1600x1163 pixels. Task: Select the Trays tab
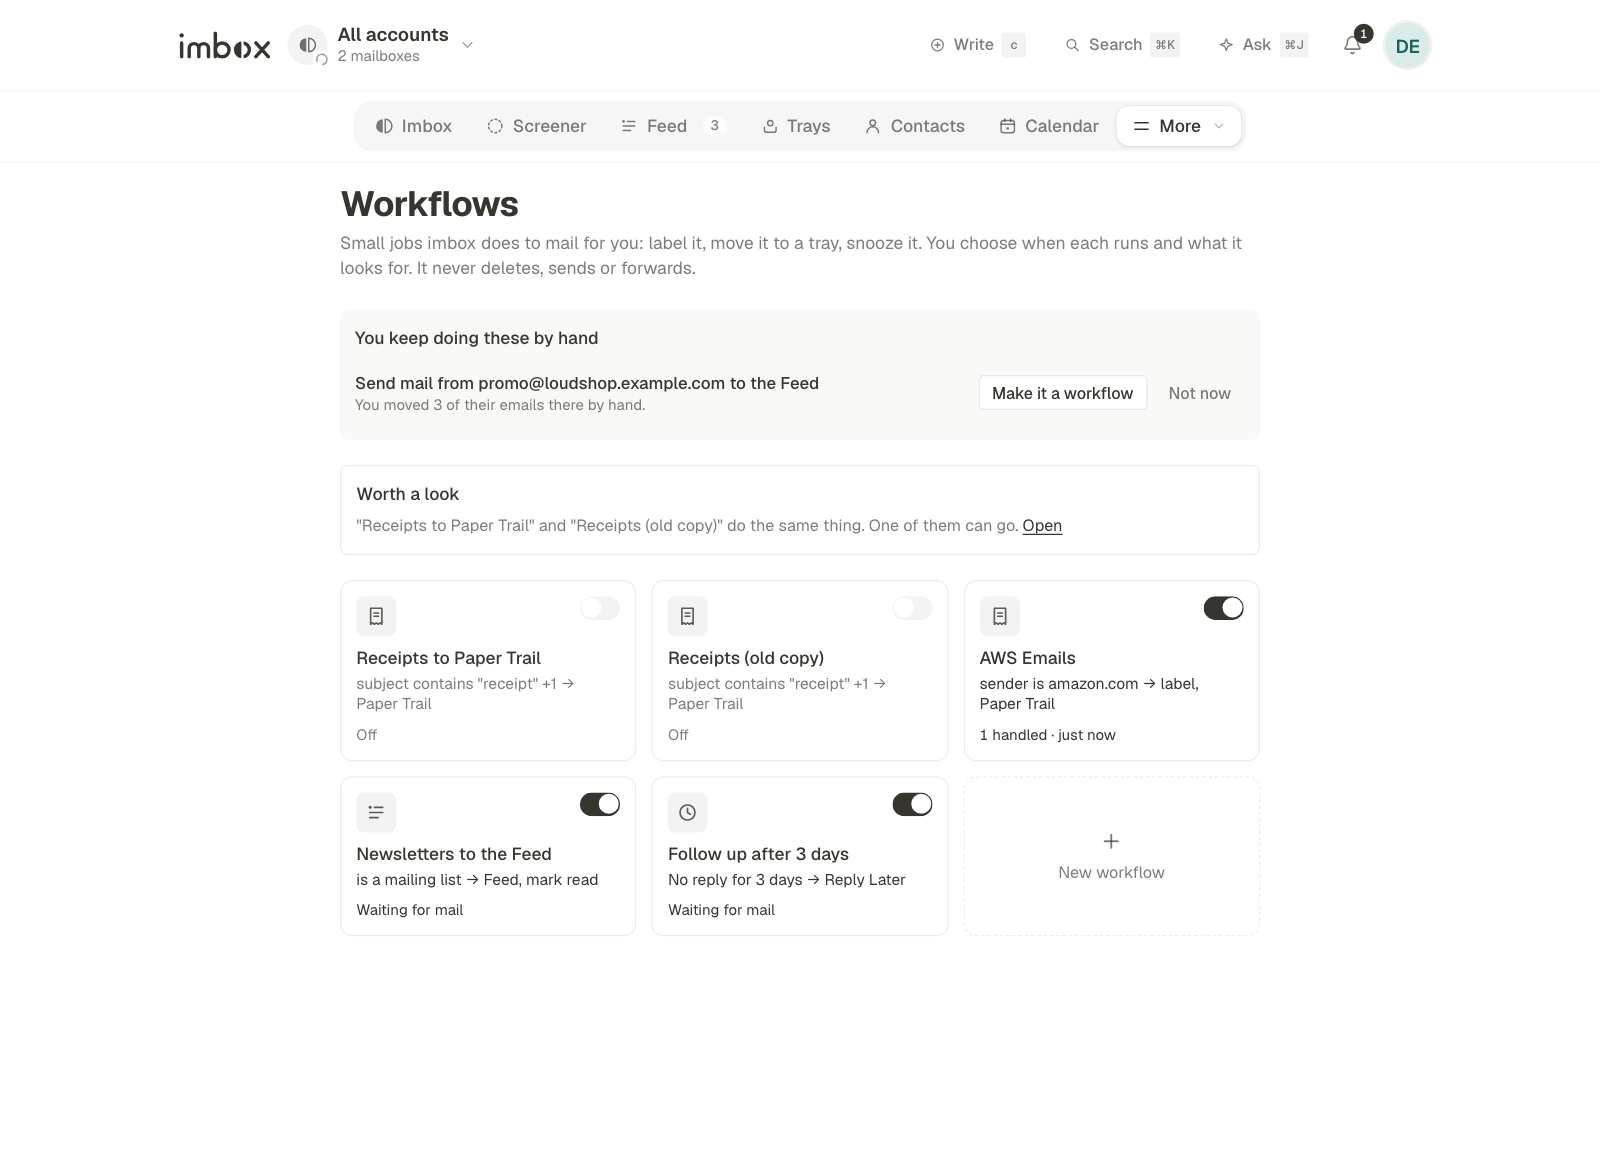796,126
